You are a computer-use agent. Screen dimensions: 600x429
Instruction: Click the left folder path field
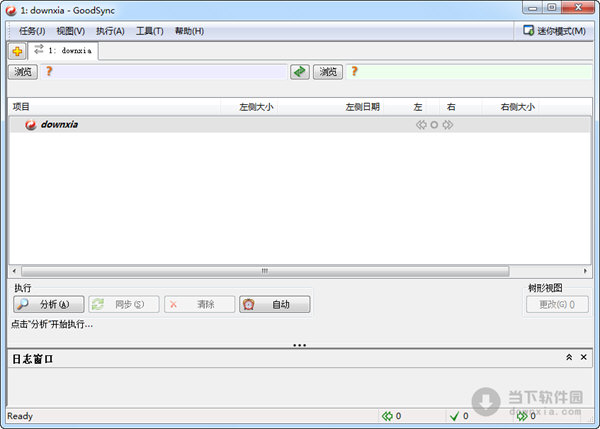tap(165, 72)
